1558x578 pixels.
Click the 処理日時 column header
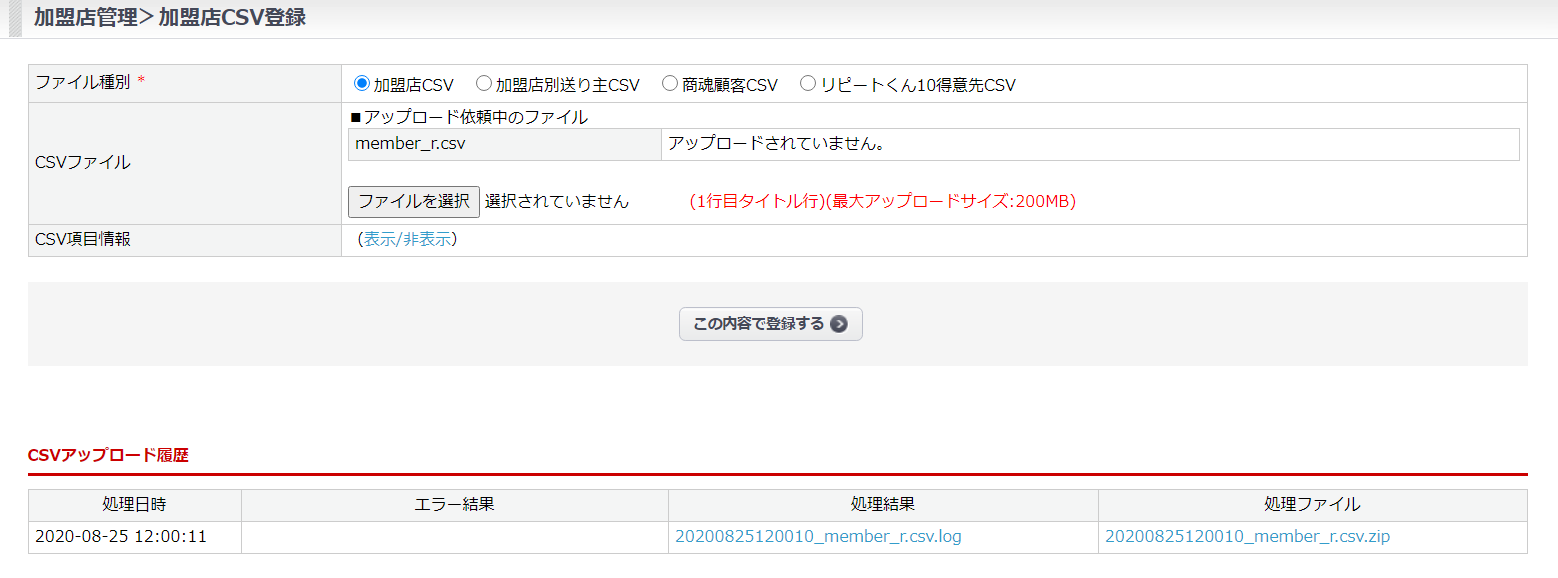coord(134,505)
